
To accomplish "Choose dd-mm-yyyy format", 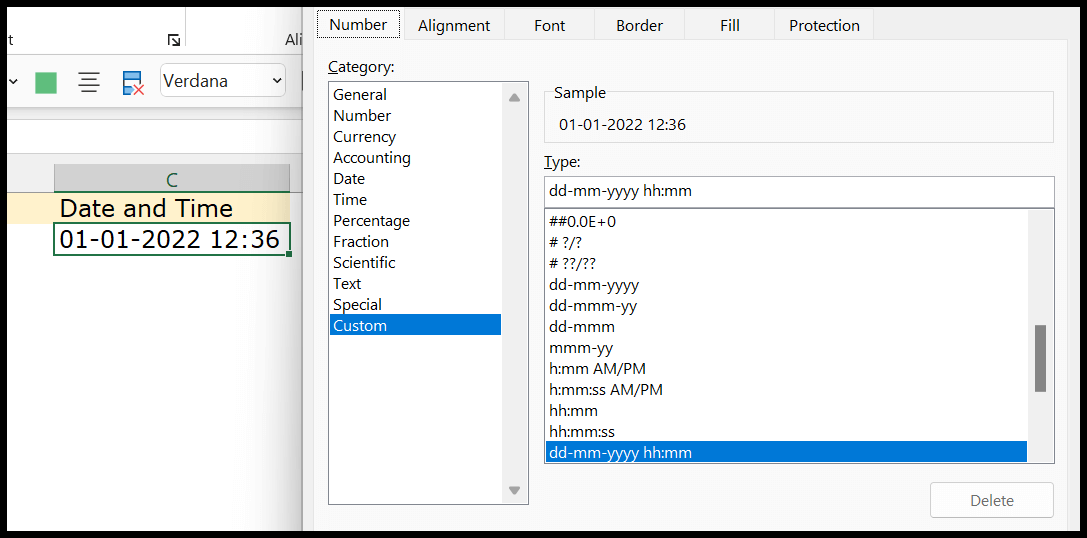I will [785, 285].
